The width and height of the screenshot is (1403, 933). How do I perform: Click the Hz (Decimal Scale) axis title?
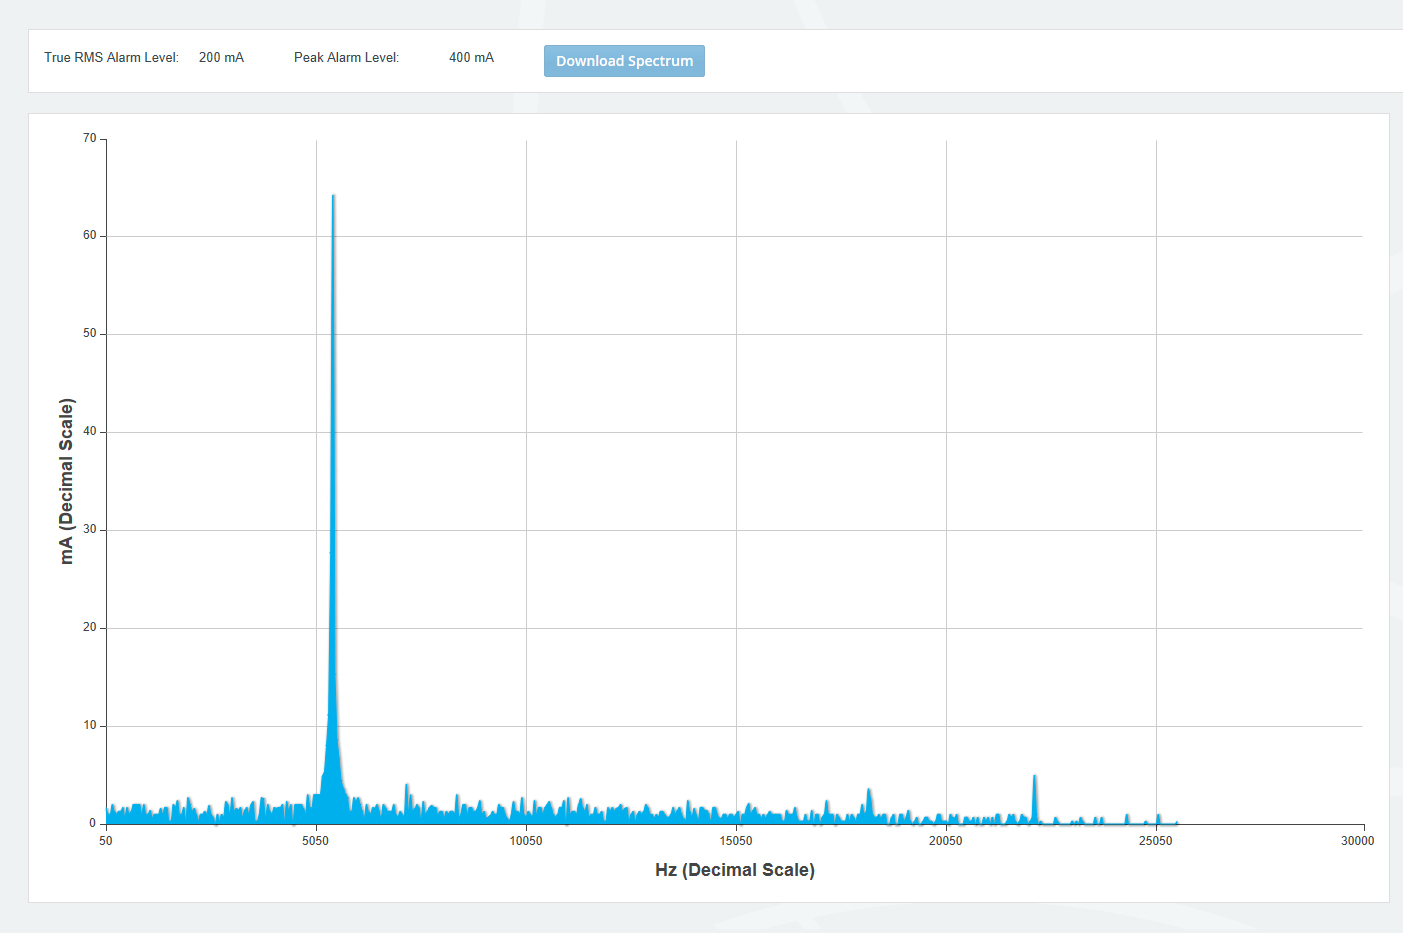click(734, 870)
